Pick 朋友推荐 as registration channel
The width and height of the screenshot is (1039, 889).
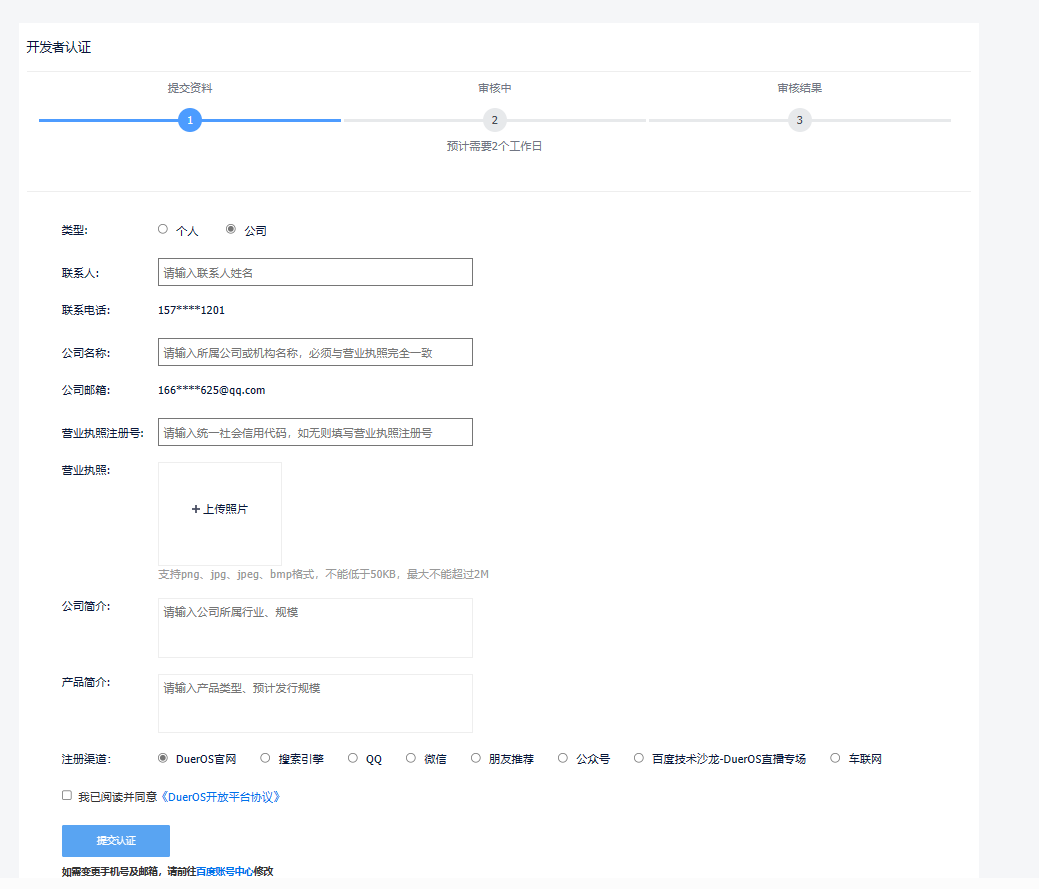click(x=476, y=758)
